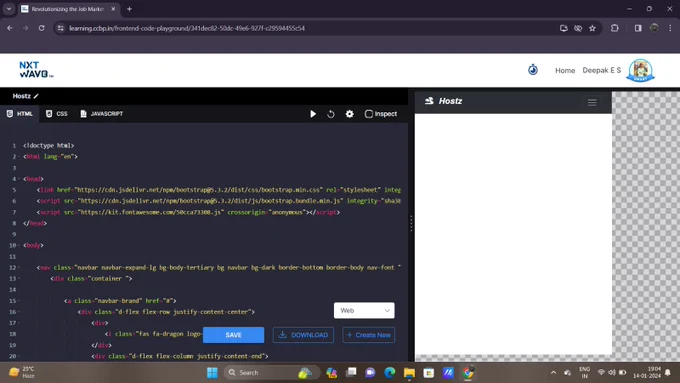Open the Web device dropdown
Image resolution: width=680 pixels, height=383 pixels.
pos(364,311)
